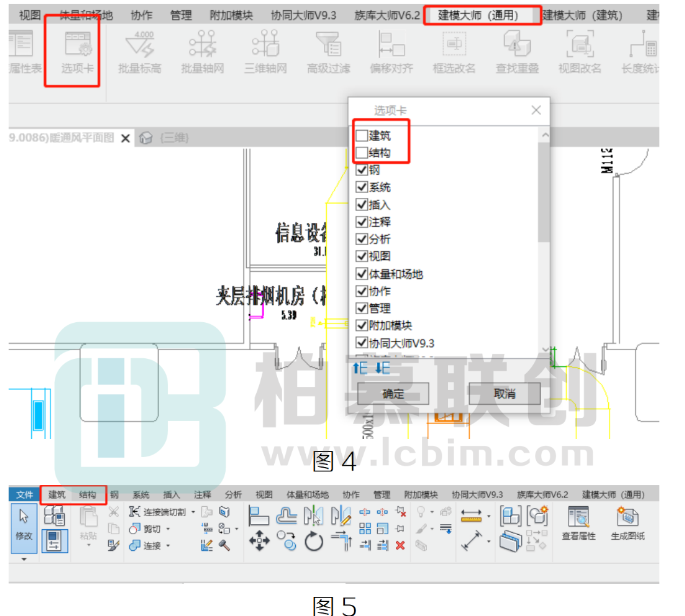Viewport: 685px width, 616px height.
Task: Open the 查找重叠 tool
Action: (517, 52)
